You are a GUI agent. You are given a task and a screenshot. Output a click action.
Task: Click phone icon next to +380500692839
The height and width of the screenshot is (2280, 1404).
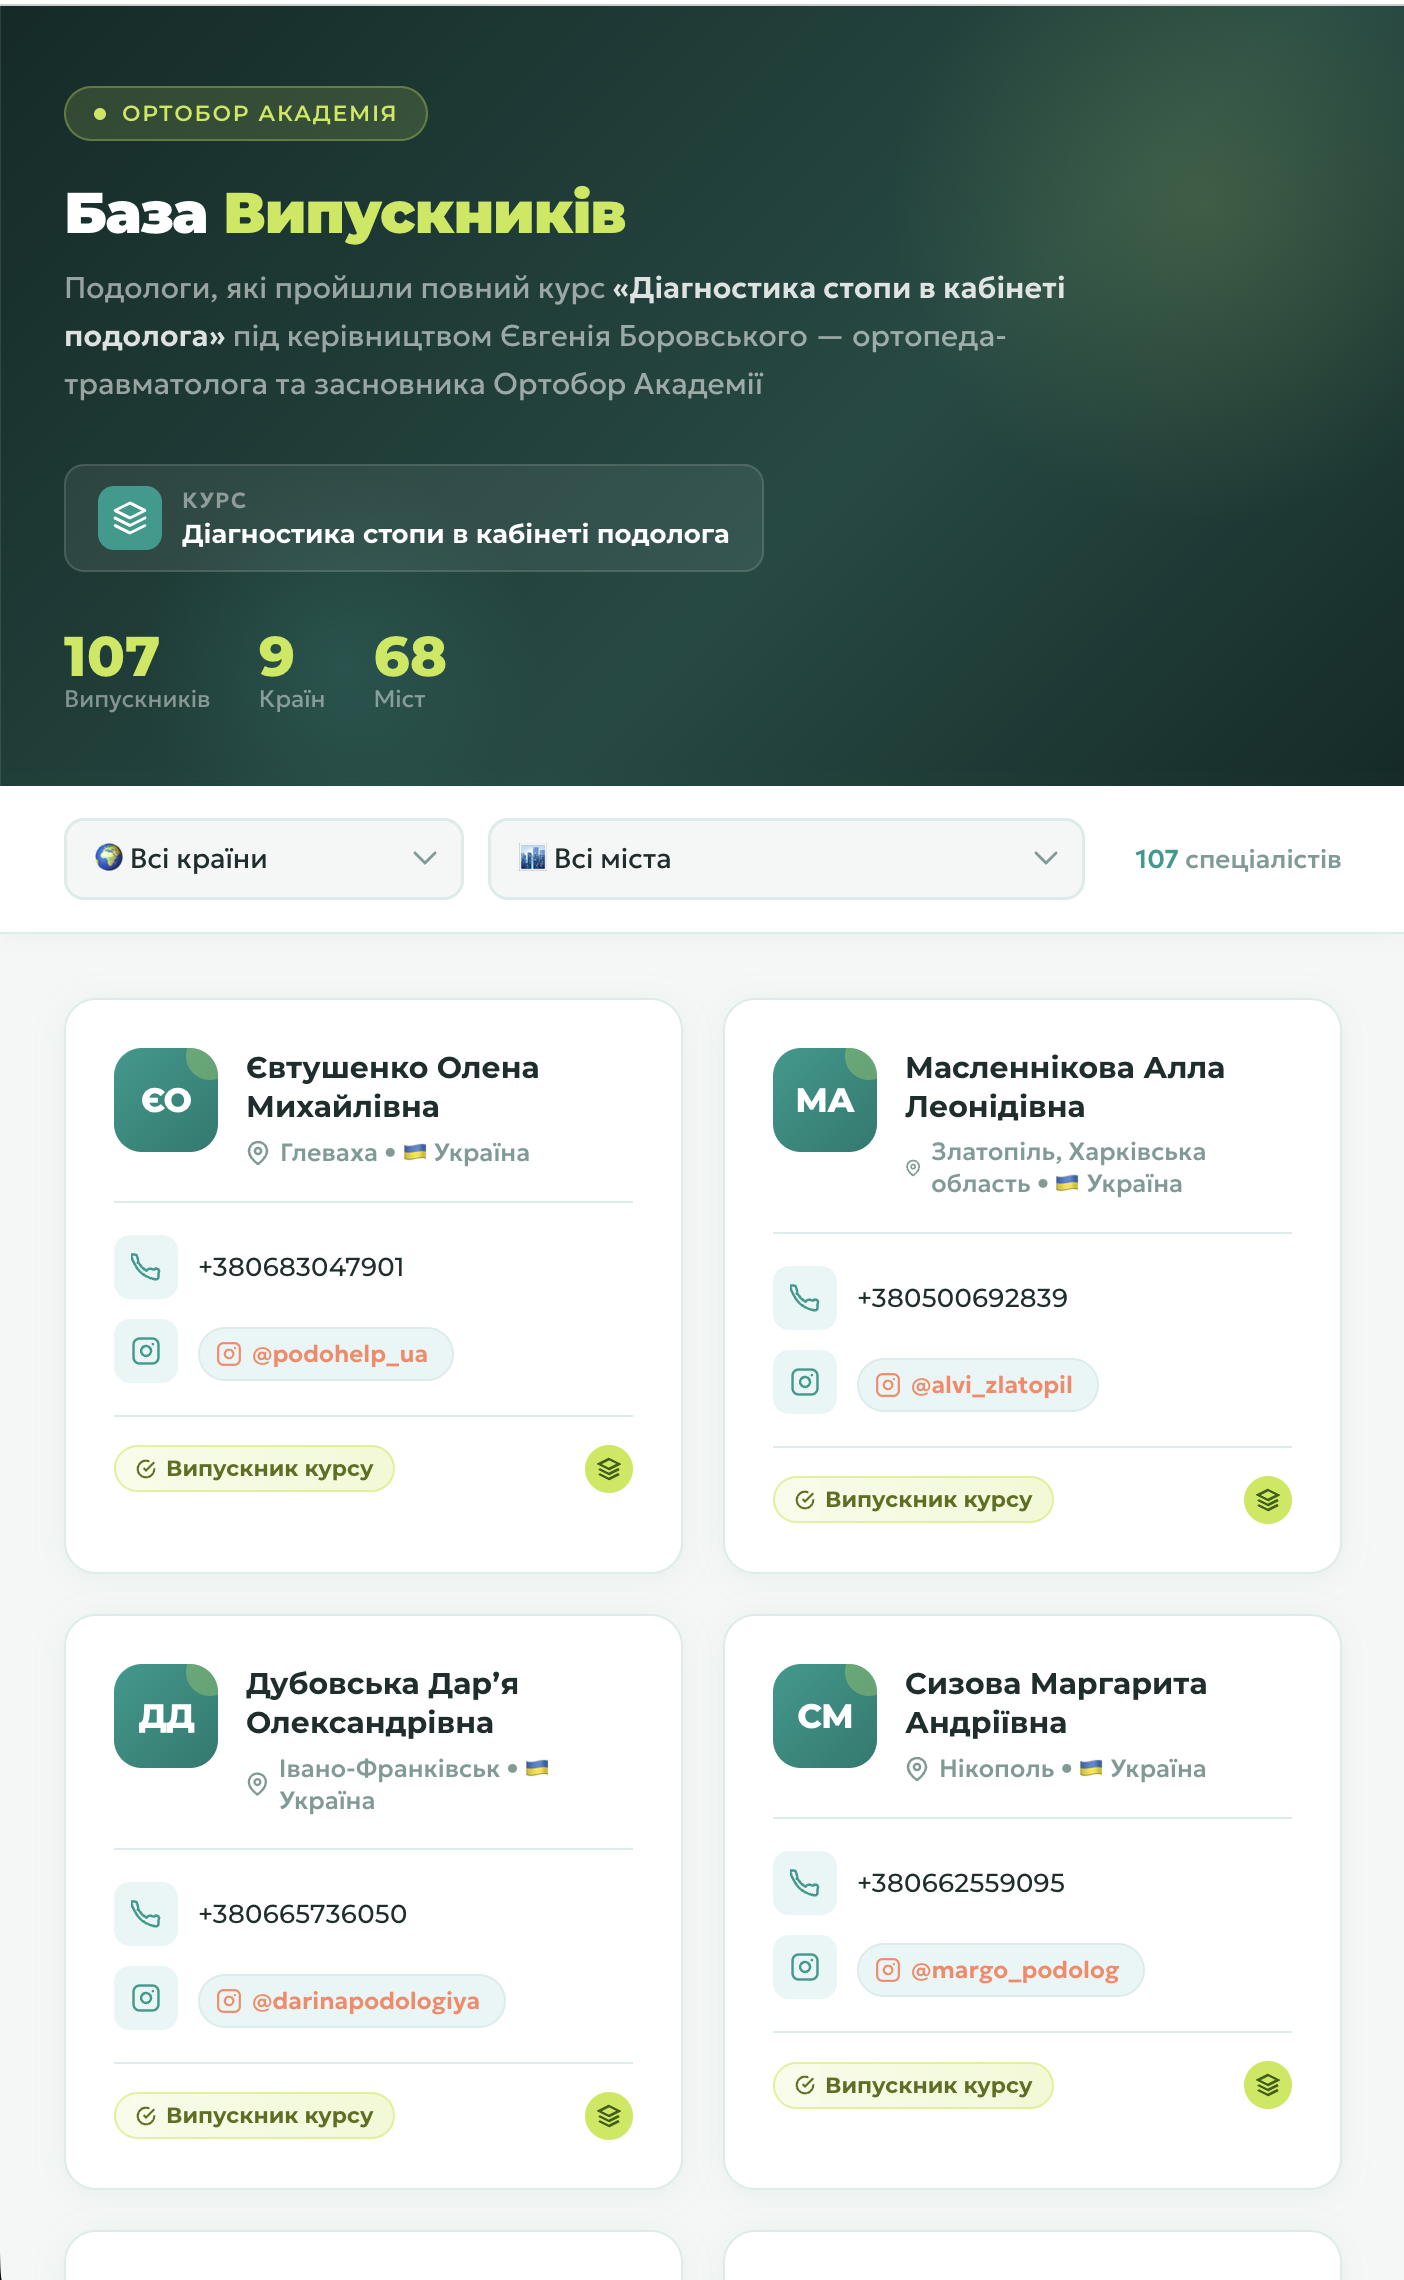pos(805,1298)
